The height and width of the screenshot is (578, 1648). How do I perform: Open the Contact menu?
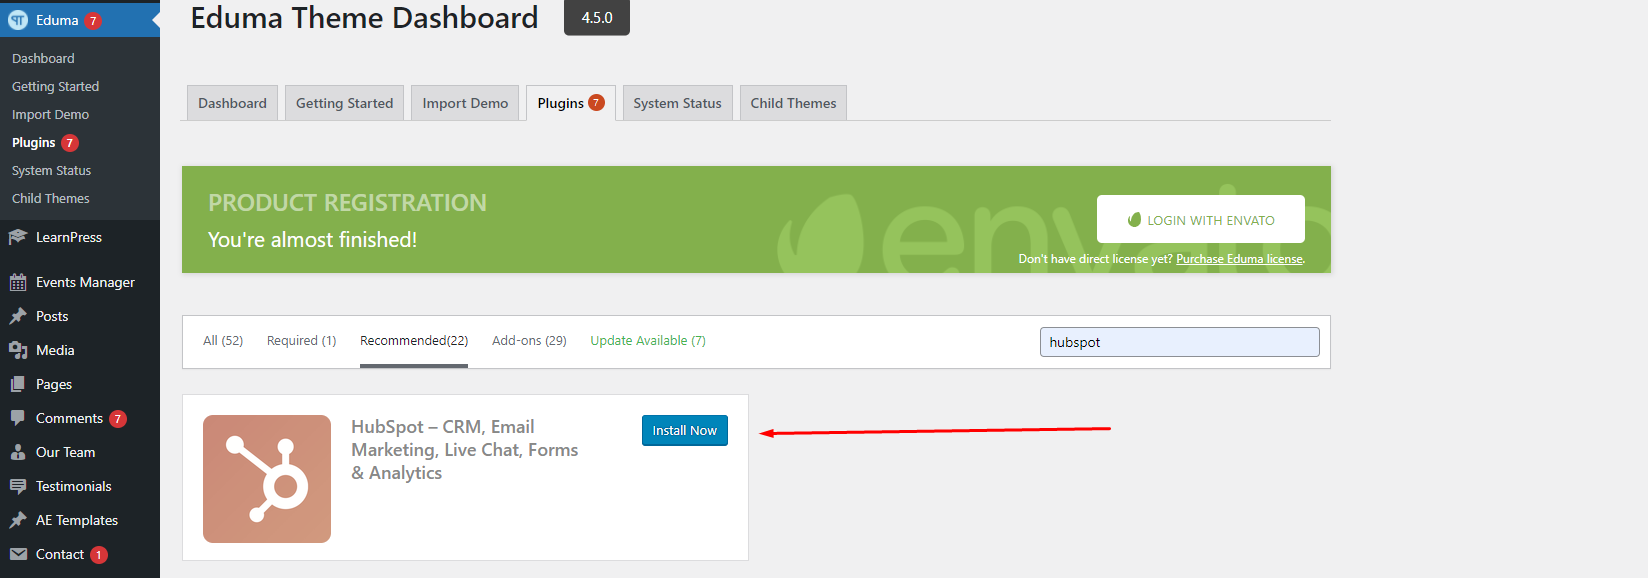coord(60,554)
